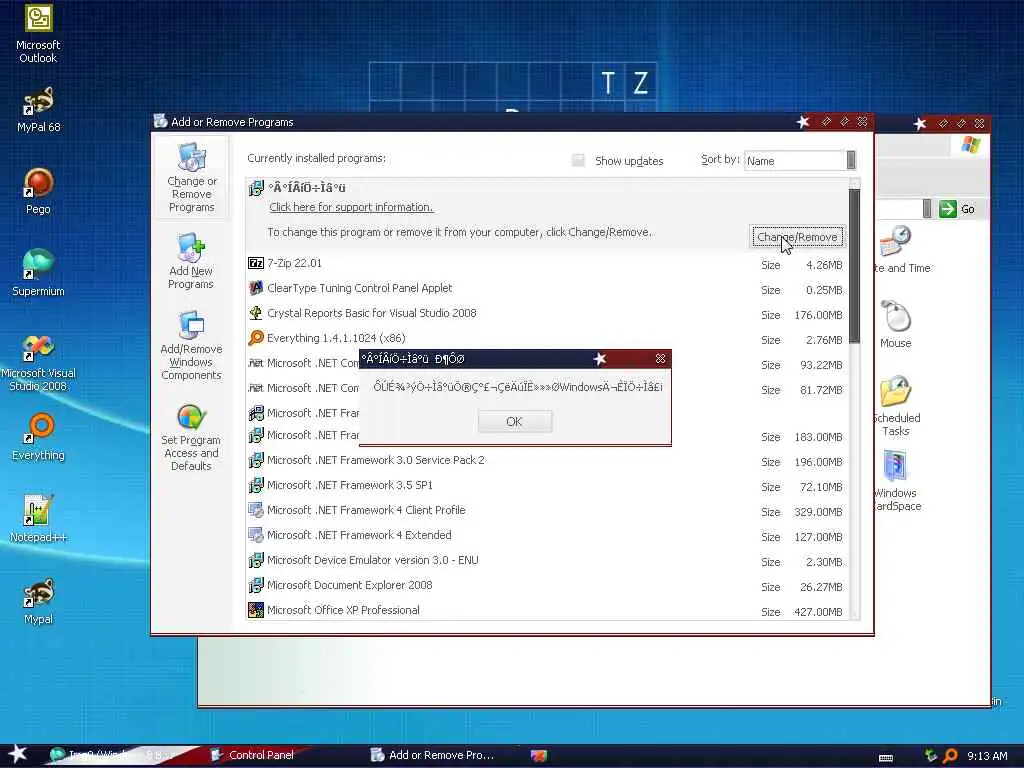
Task: Open the Mypal desktop icon
Action: pyautogui.click(x=38, y=601)
